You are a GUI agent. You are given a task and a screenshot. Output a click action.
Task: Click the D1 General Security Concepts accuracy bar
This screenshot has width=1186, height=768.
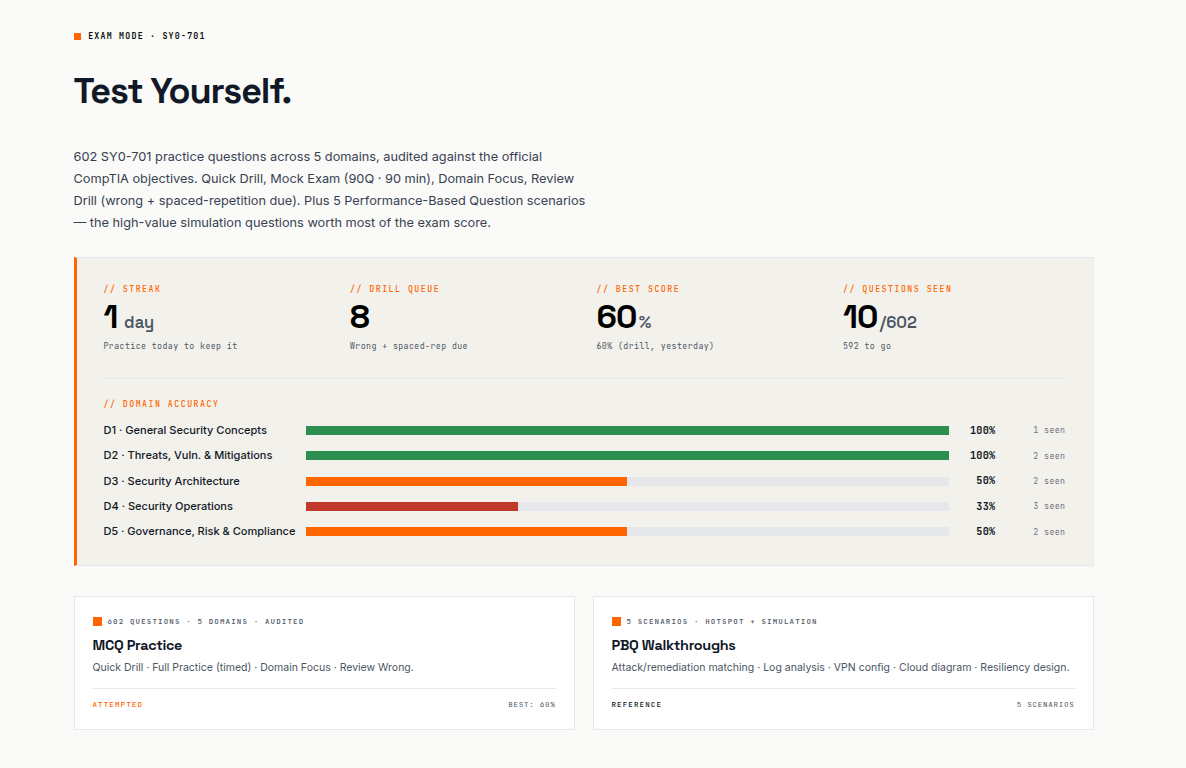click(627, 431)
